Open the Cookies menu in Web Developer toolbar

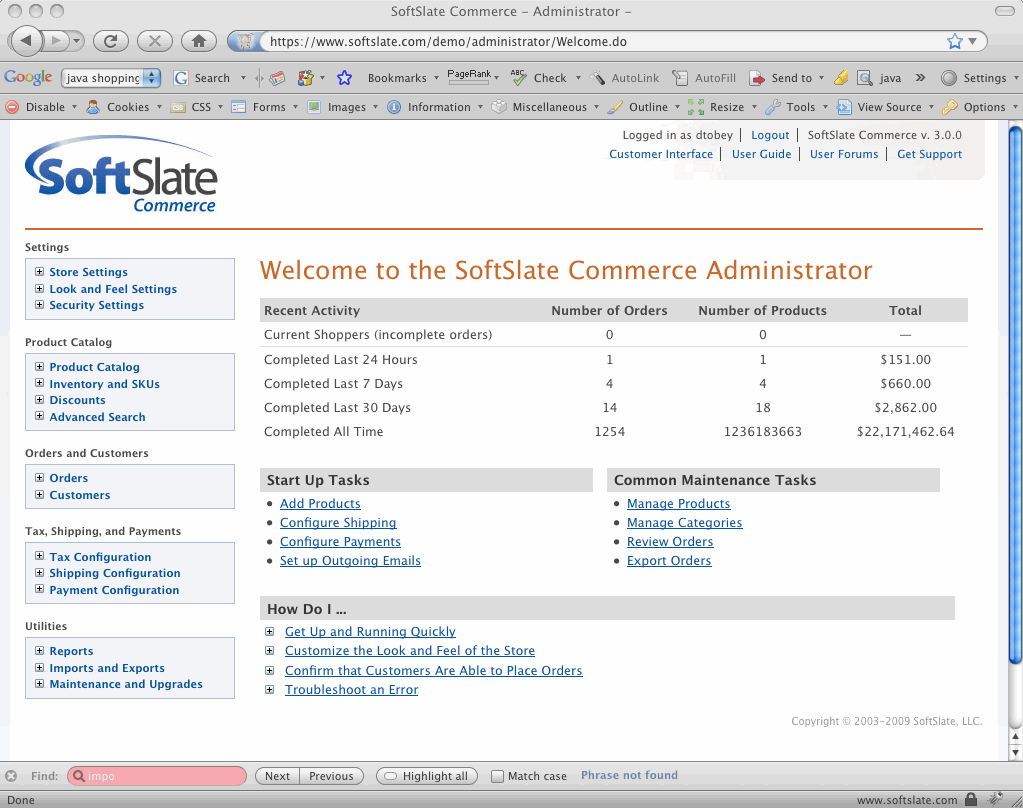[x=123, y=107]
